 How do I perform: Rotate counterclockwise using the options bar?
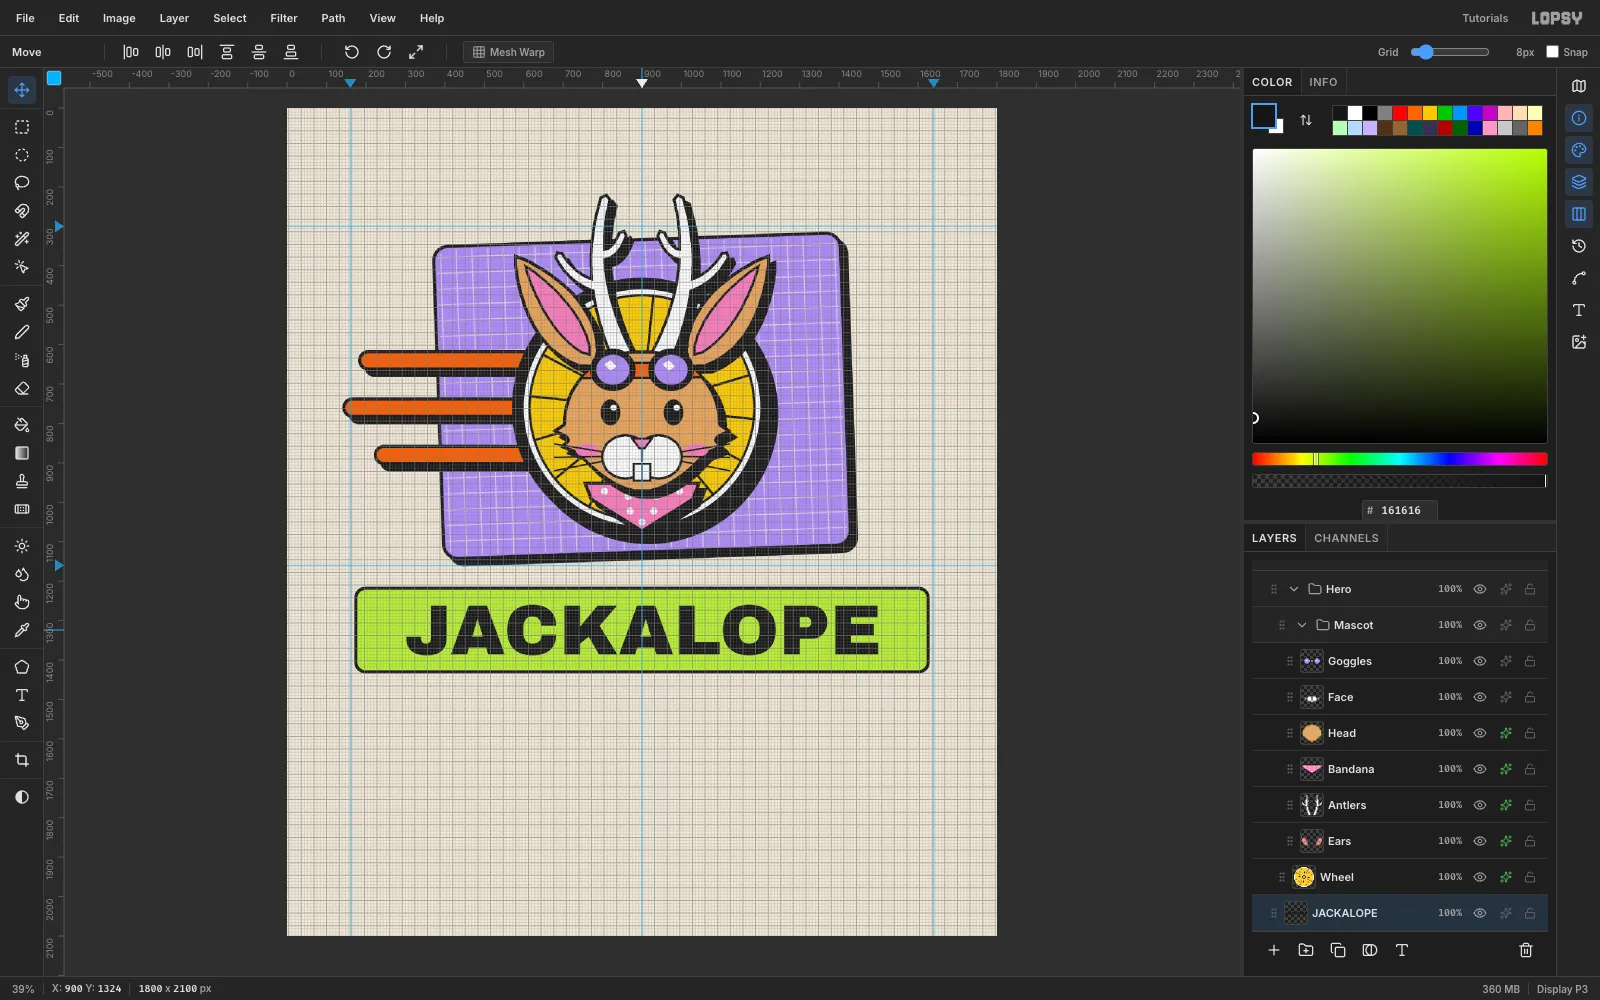(x=352, y=52)
